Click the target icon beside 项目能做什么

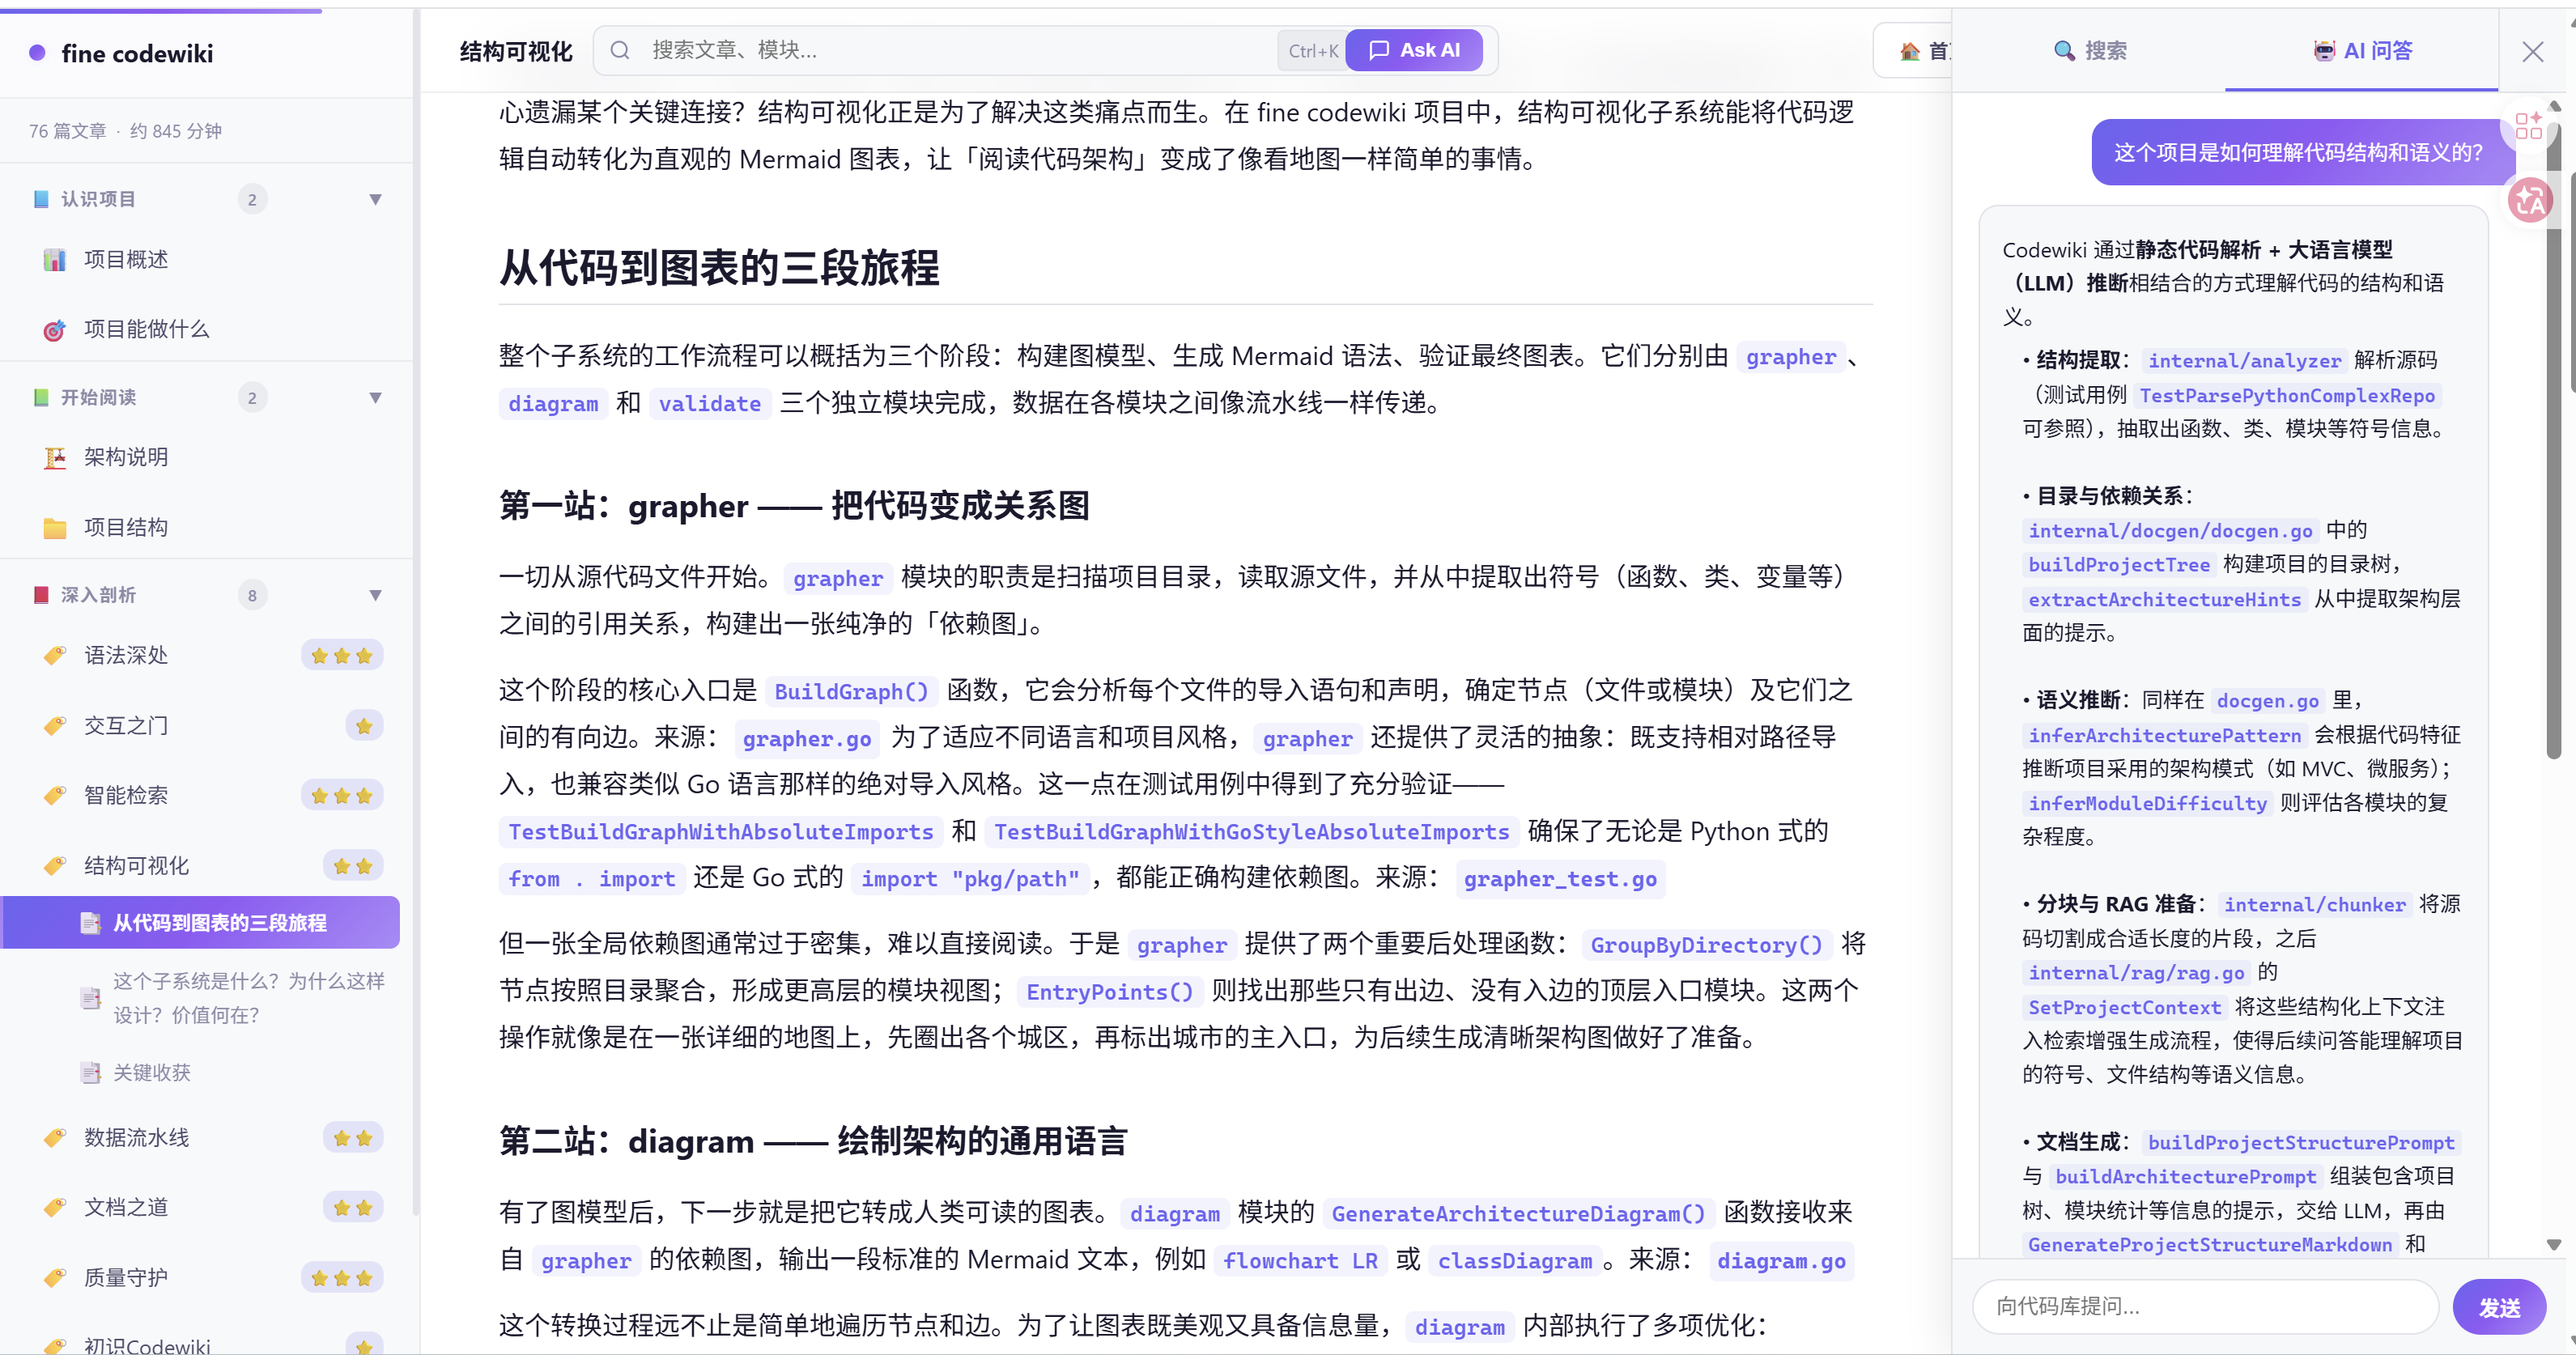coord(55,330)
